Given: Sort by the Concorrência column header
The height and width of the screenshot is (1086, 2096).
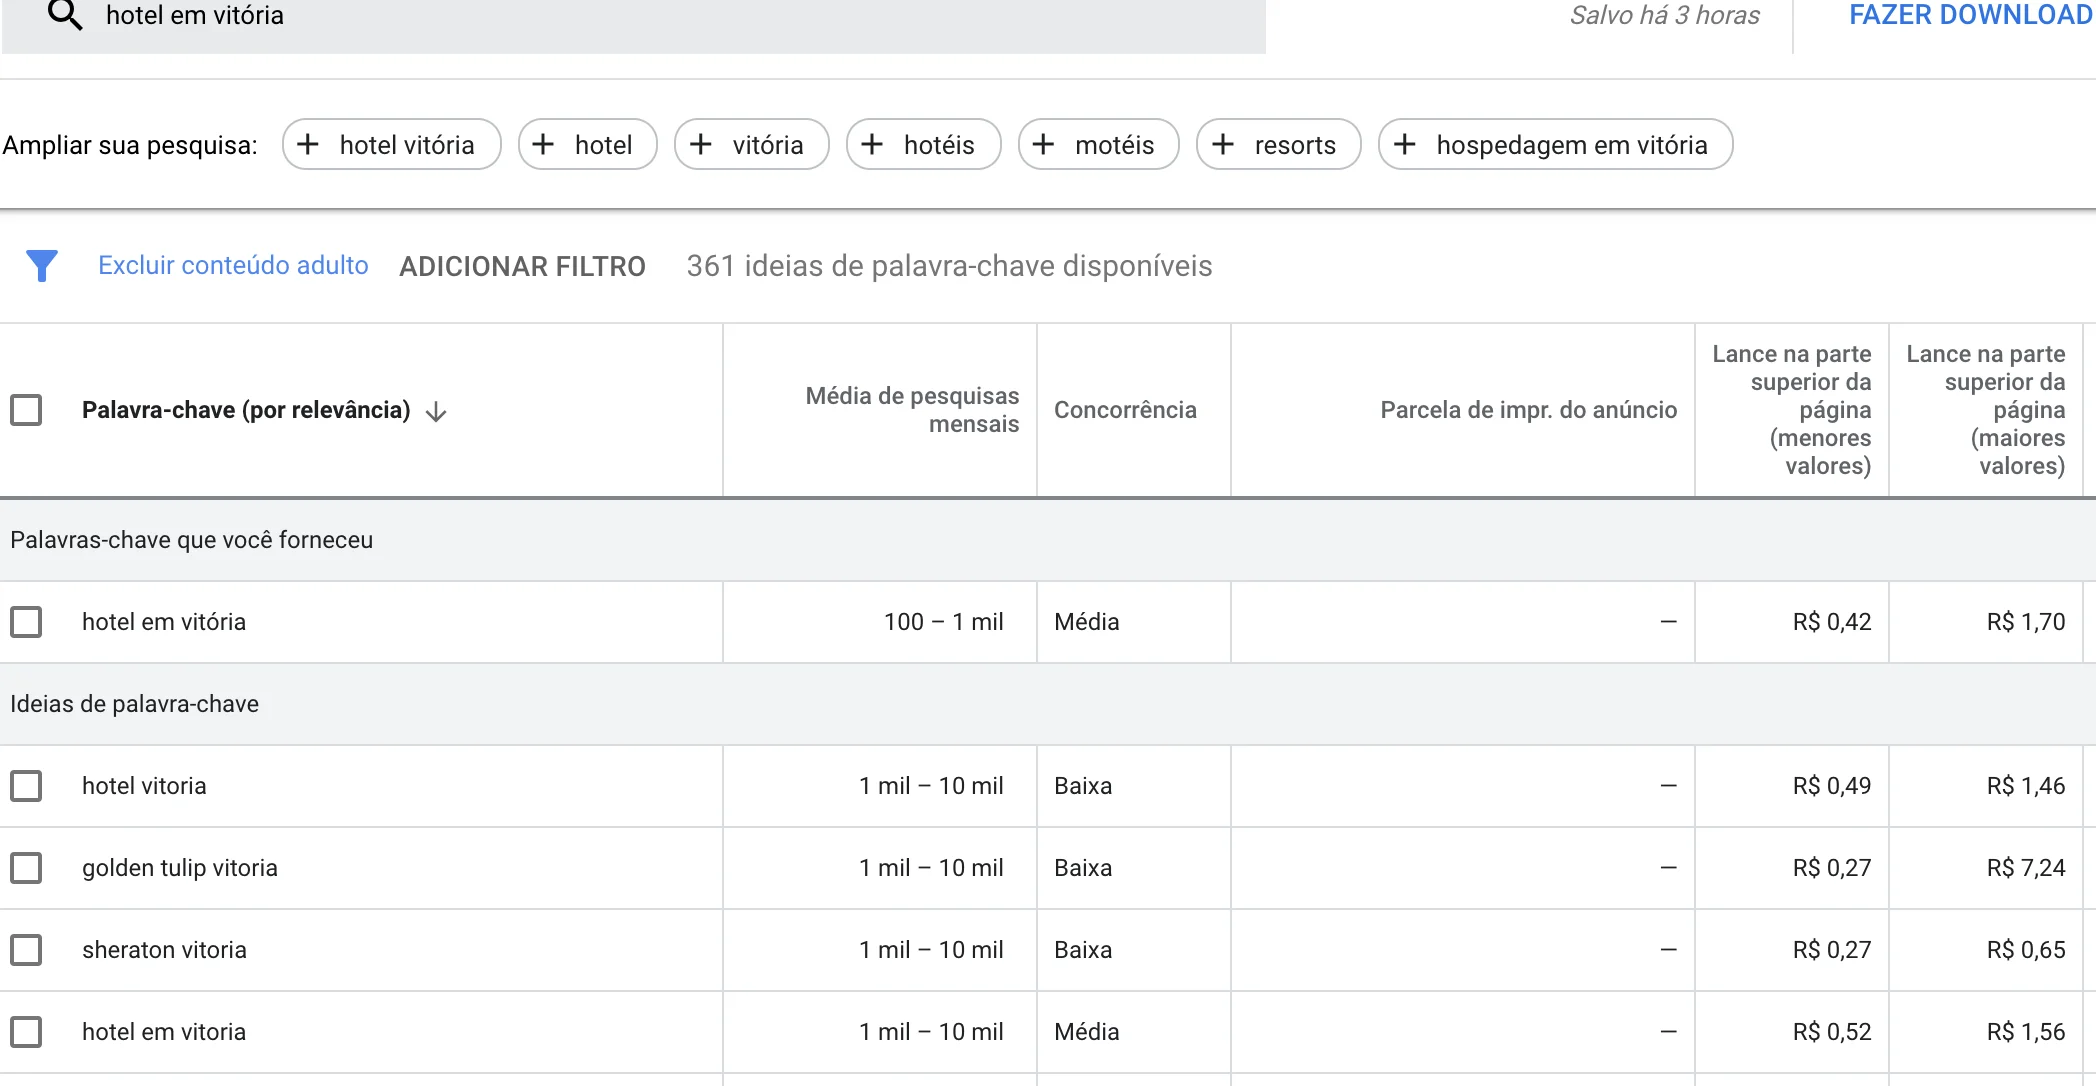Looking at the screenshot, I should coord(1124,410).
